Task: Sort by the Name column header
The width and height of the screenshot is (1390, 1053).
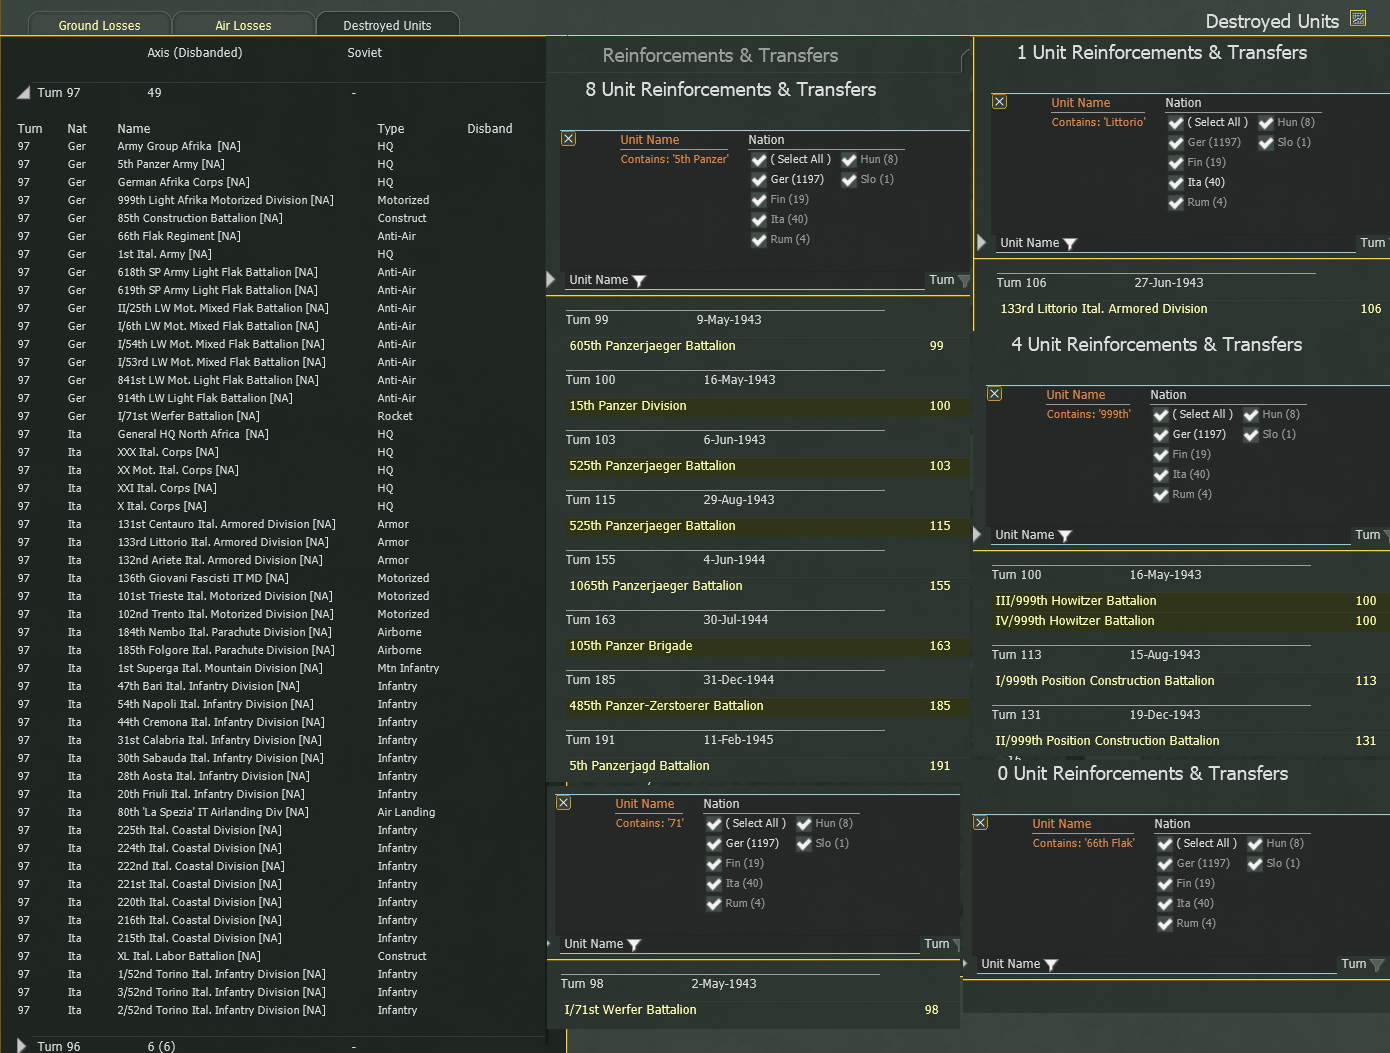Action: [x=134, y=129]
